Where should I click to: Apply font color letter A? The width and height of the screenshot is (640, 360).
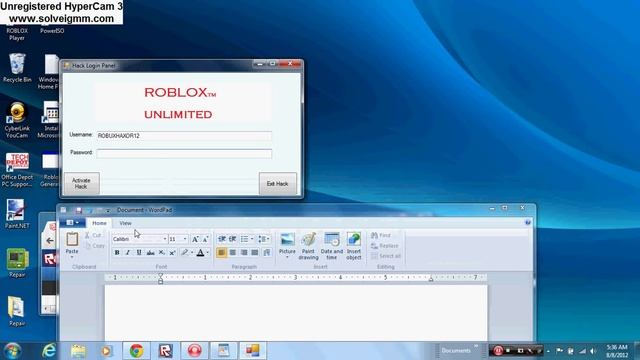point(200,253)
